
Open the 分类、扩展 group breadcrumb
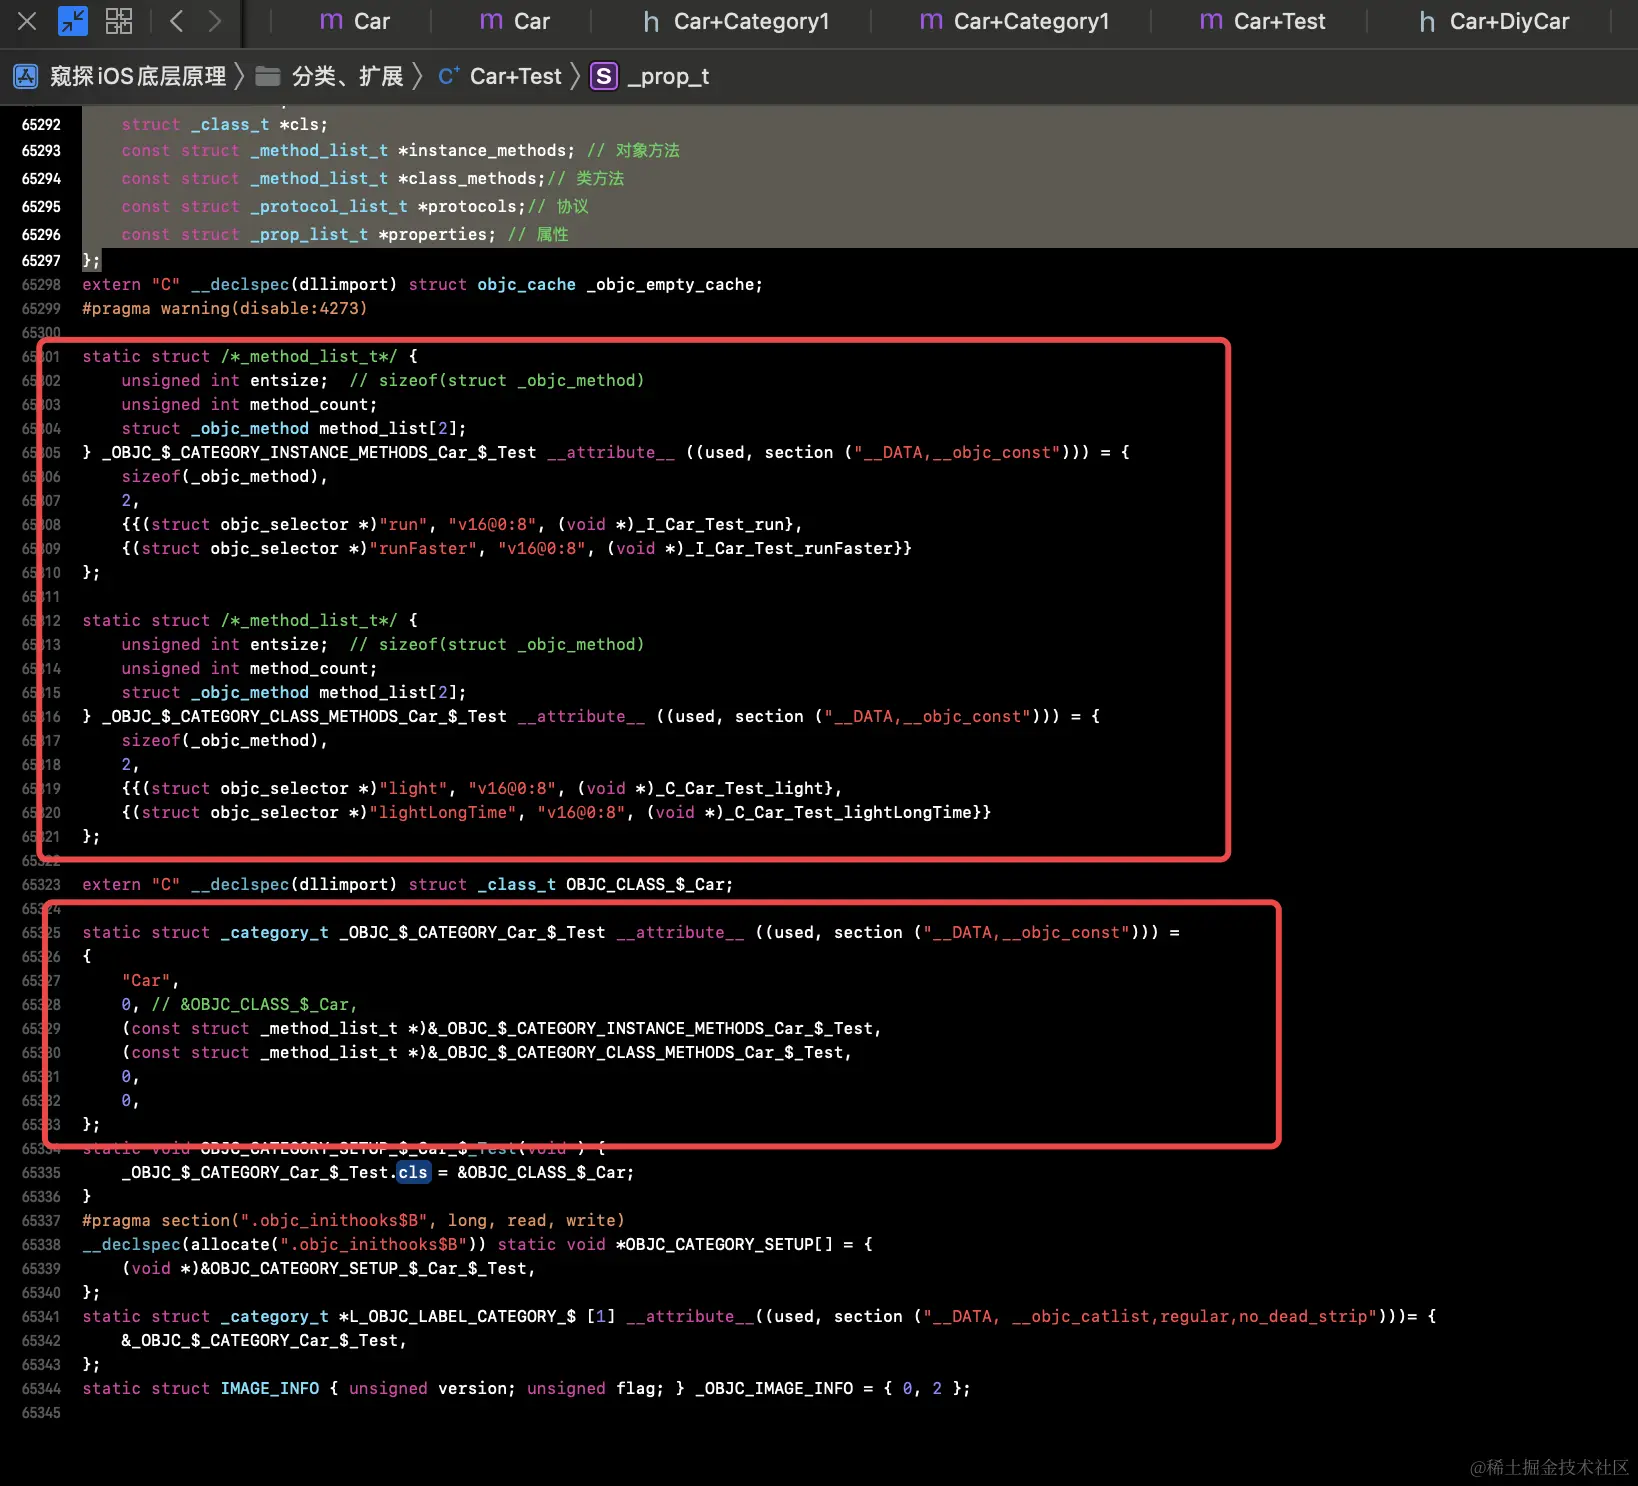point(347,76)
